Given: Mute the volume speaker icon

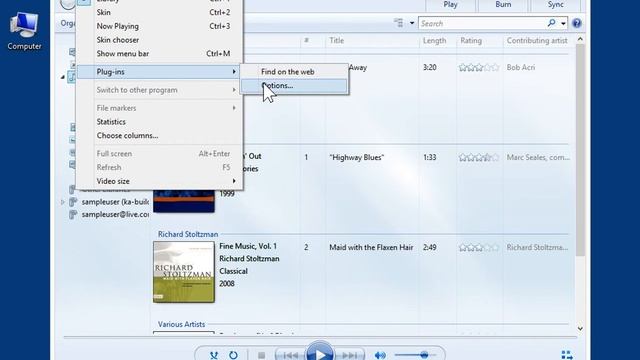Looking at the screenshot, I should (380, 355).
